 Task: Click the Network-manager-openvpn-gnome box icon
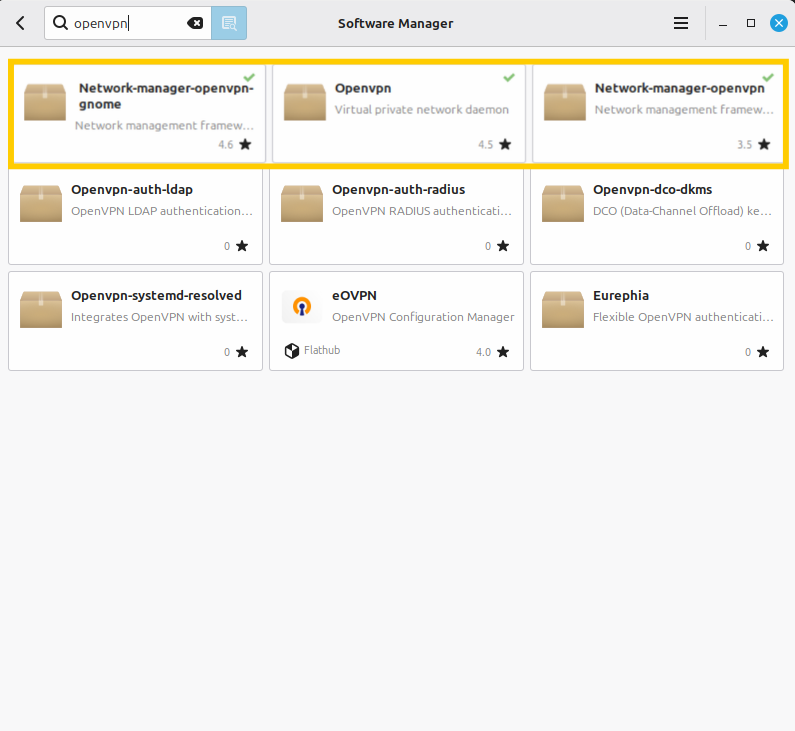45,102
